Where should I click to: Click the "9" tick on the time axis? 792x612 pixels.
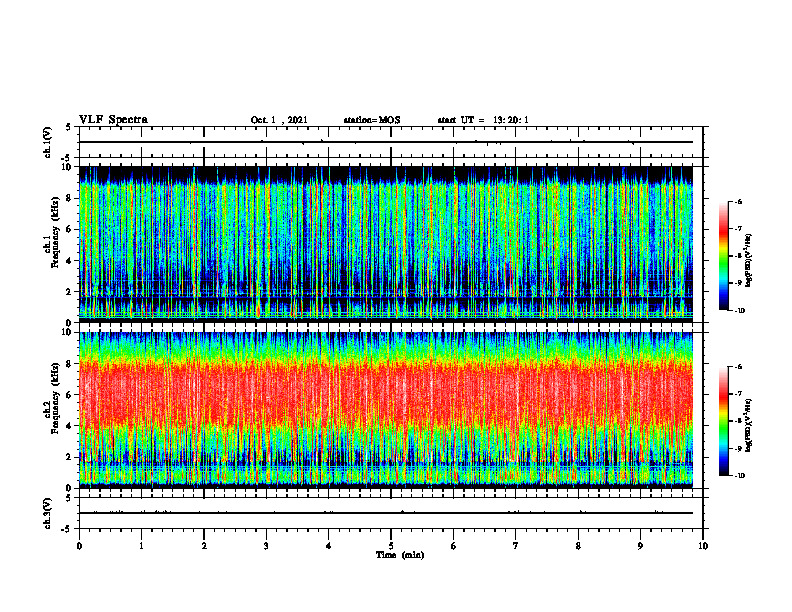640,546
